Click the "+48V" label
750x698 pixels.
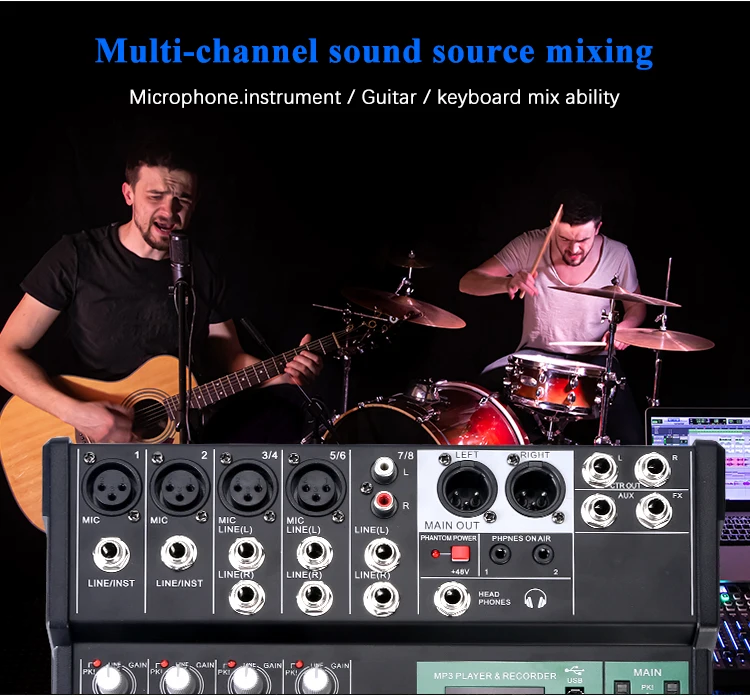coord(460,572)
